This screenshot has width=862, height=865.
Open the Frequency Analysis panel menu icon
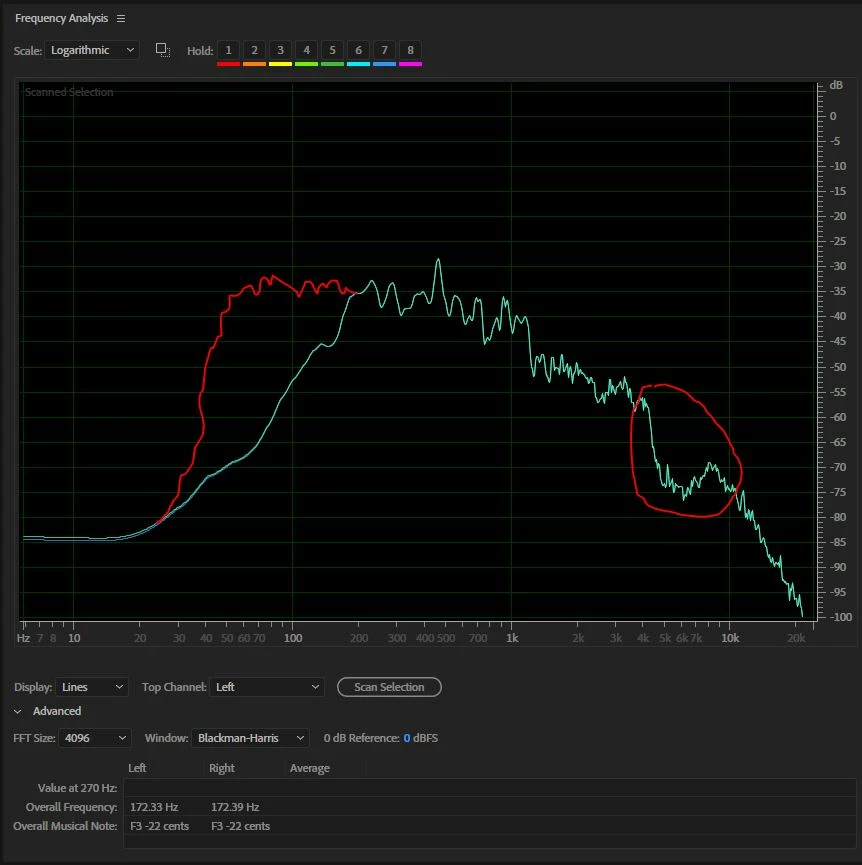(121, 19)
